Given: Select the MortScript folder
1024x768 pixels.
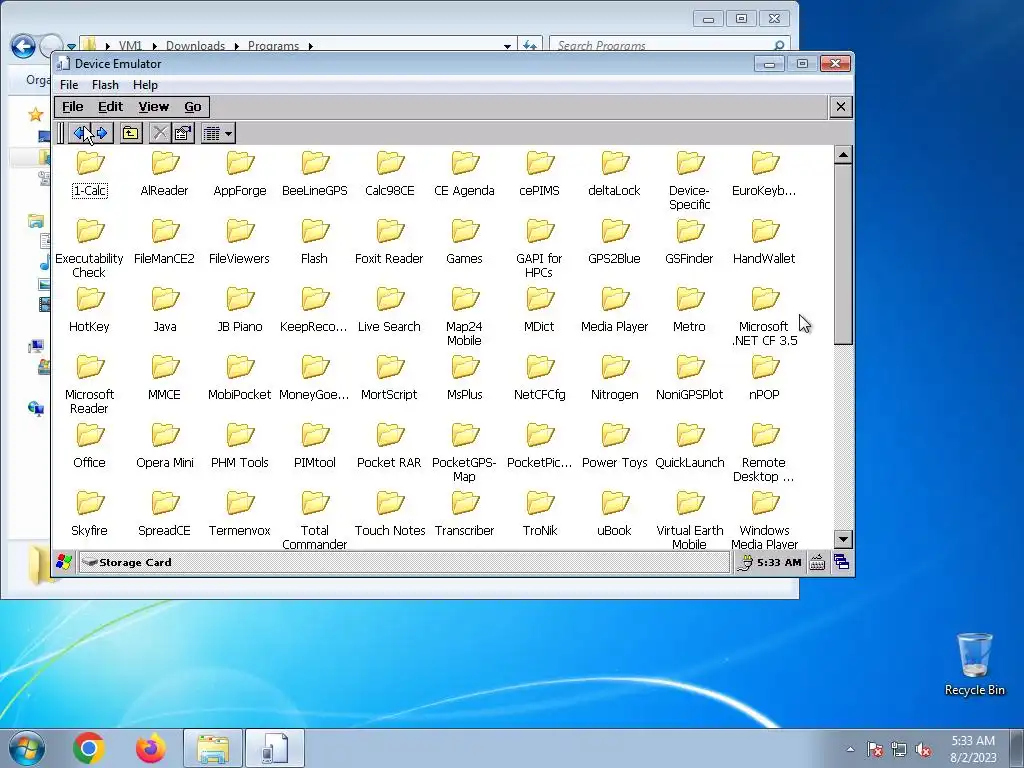Looking at the screenshot, I should click(x=389, y=378).
